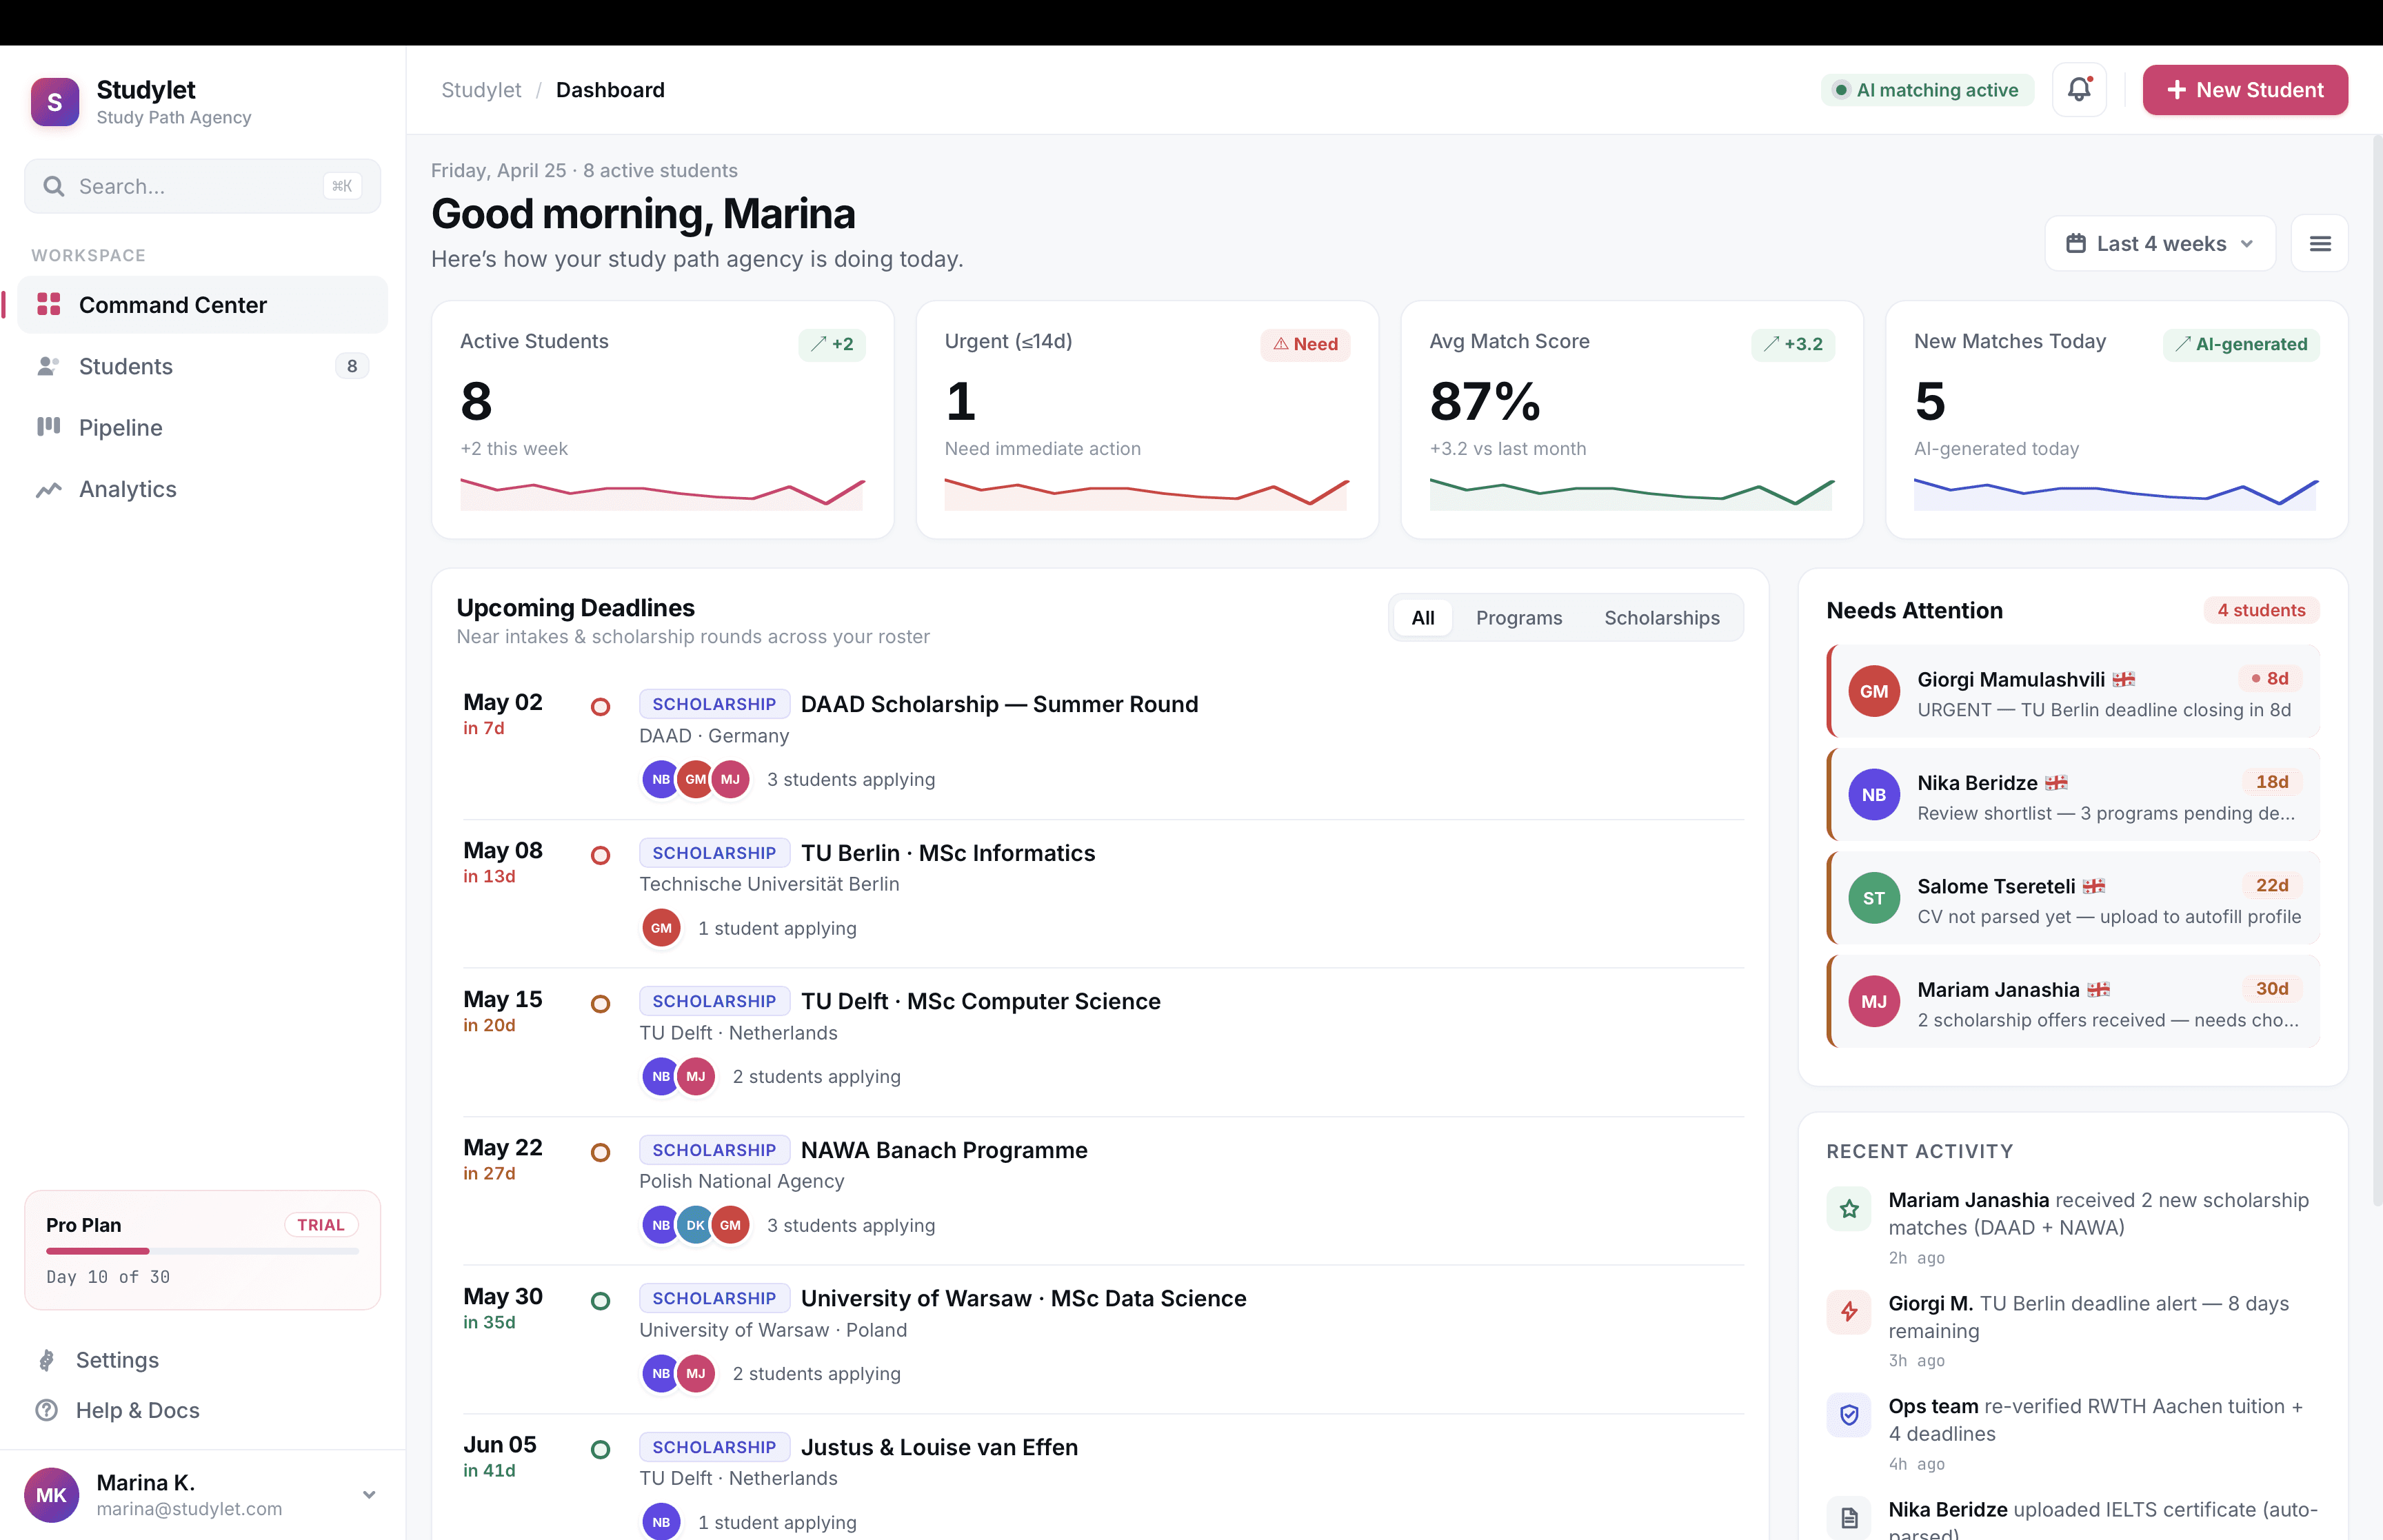Toggle the AI matching active status pill
The width and height of the screenshot is (2383, 1540).
click(1926, 90)
